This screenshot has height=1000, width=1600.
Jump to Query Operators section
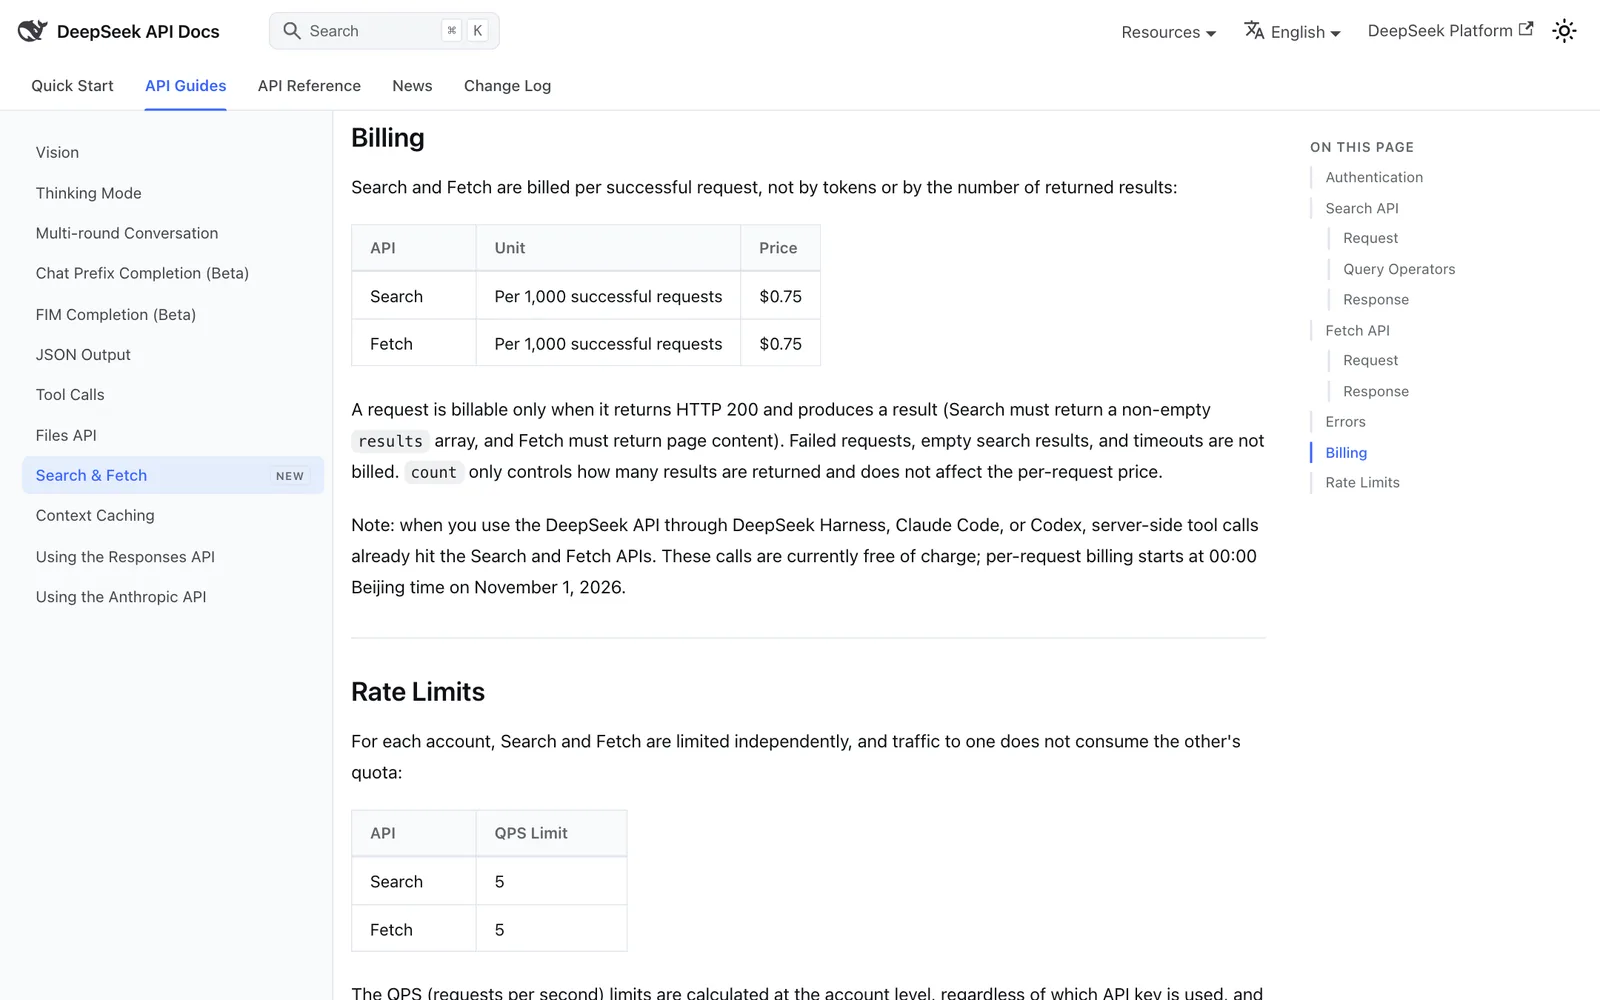pyautogui.click(x=1399, y=269)
